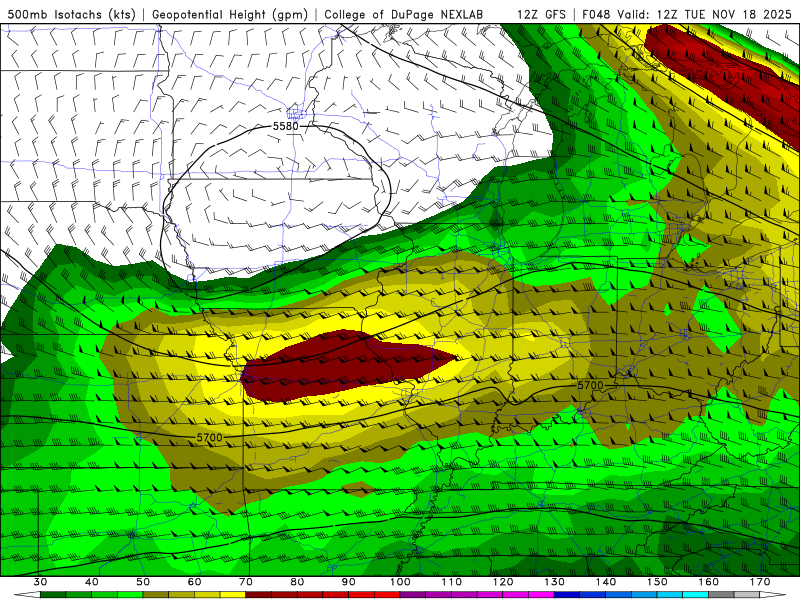This screenshot has width=800, height=600.
Task: Click the 90 value on the color scale
Action: tap(348, 582)
